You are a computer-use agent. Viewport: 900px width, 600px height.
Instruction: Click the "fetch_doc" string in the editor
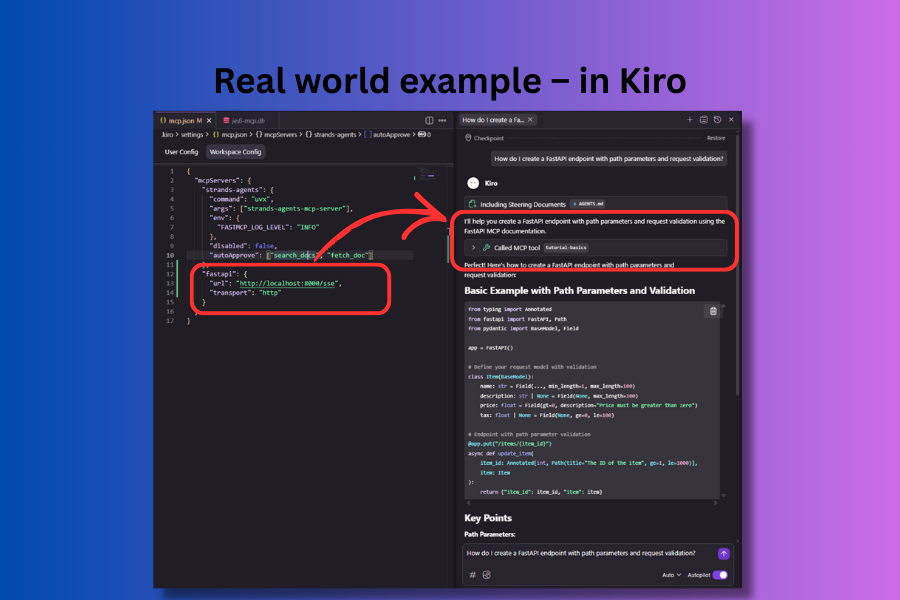348,256
